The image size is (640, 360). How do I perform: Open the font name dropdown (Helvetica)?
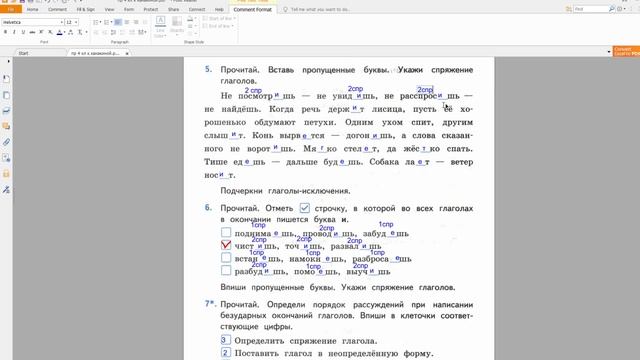pyautogui.click(x=62, y=22)
